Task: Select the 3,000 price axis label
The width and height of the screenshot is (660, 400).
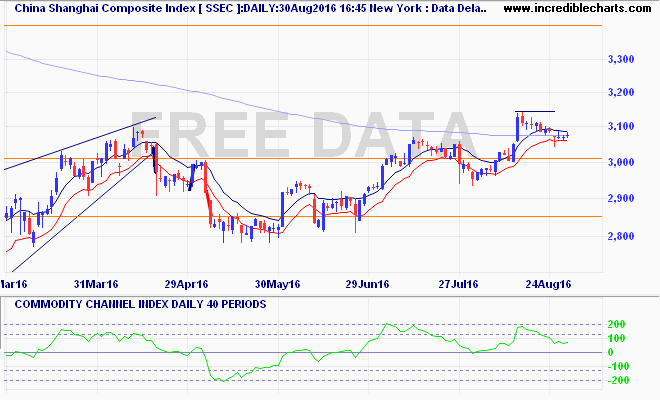Action: pos(621,162)
